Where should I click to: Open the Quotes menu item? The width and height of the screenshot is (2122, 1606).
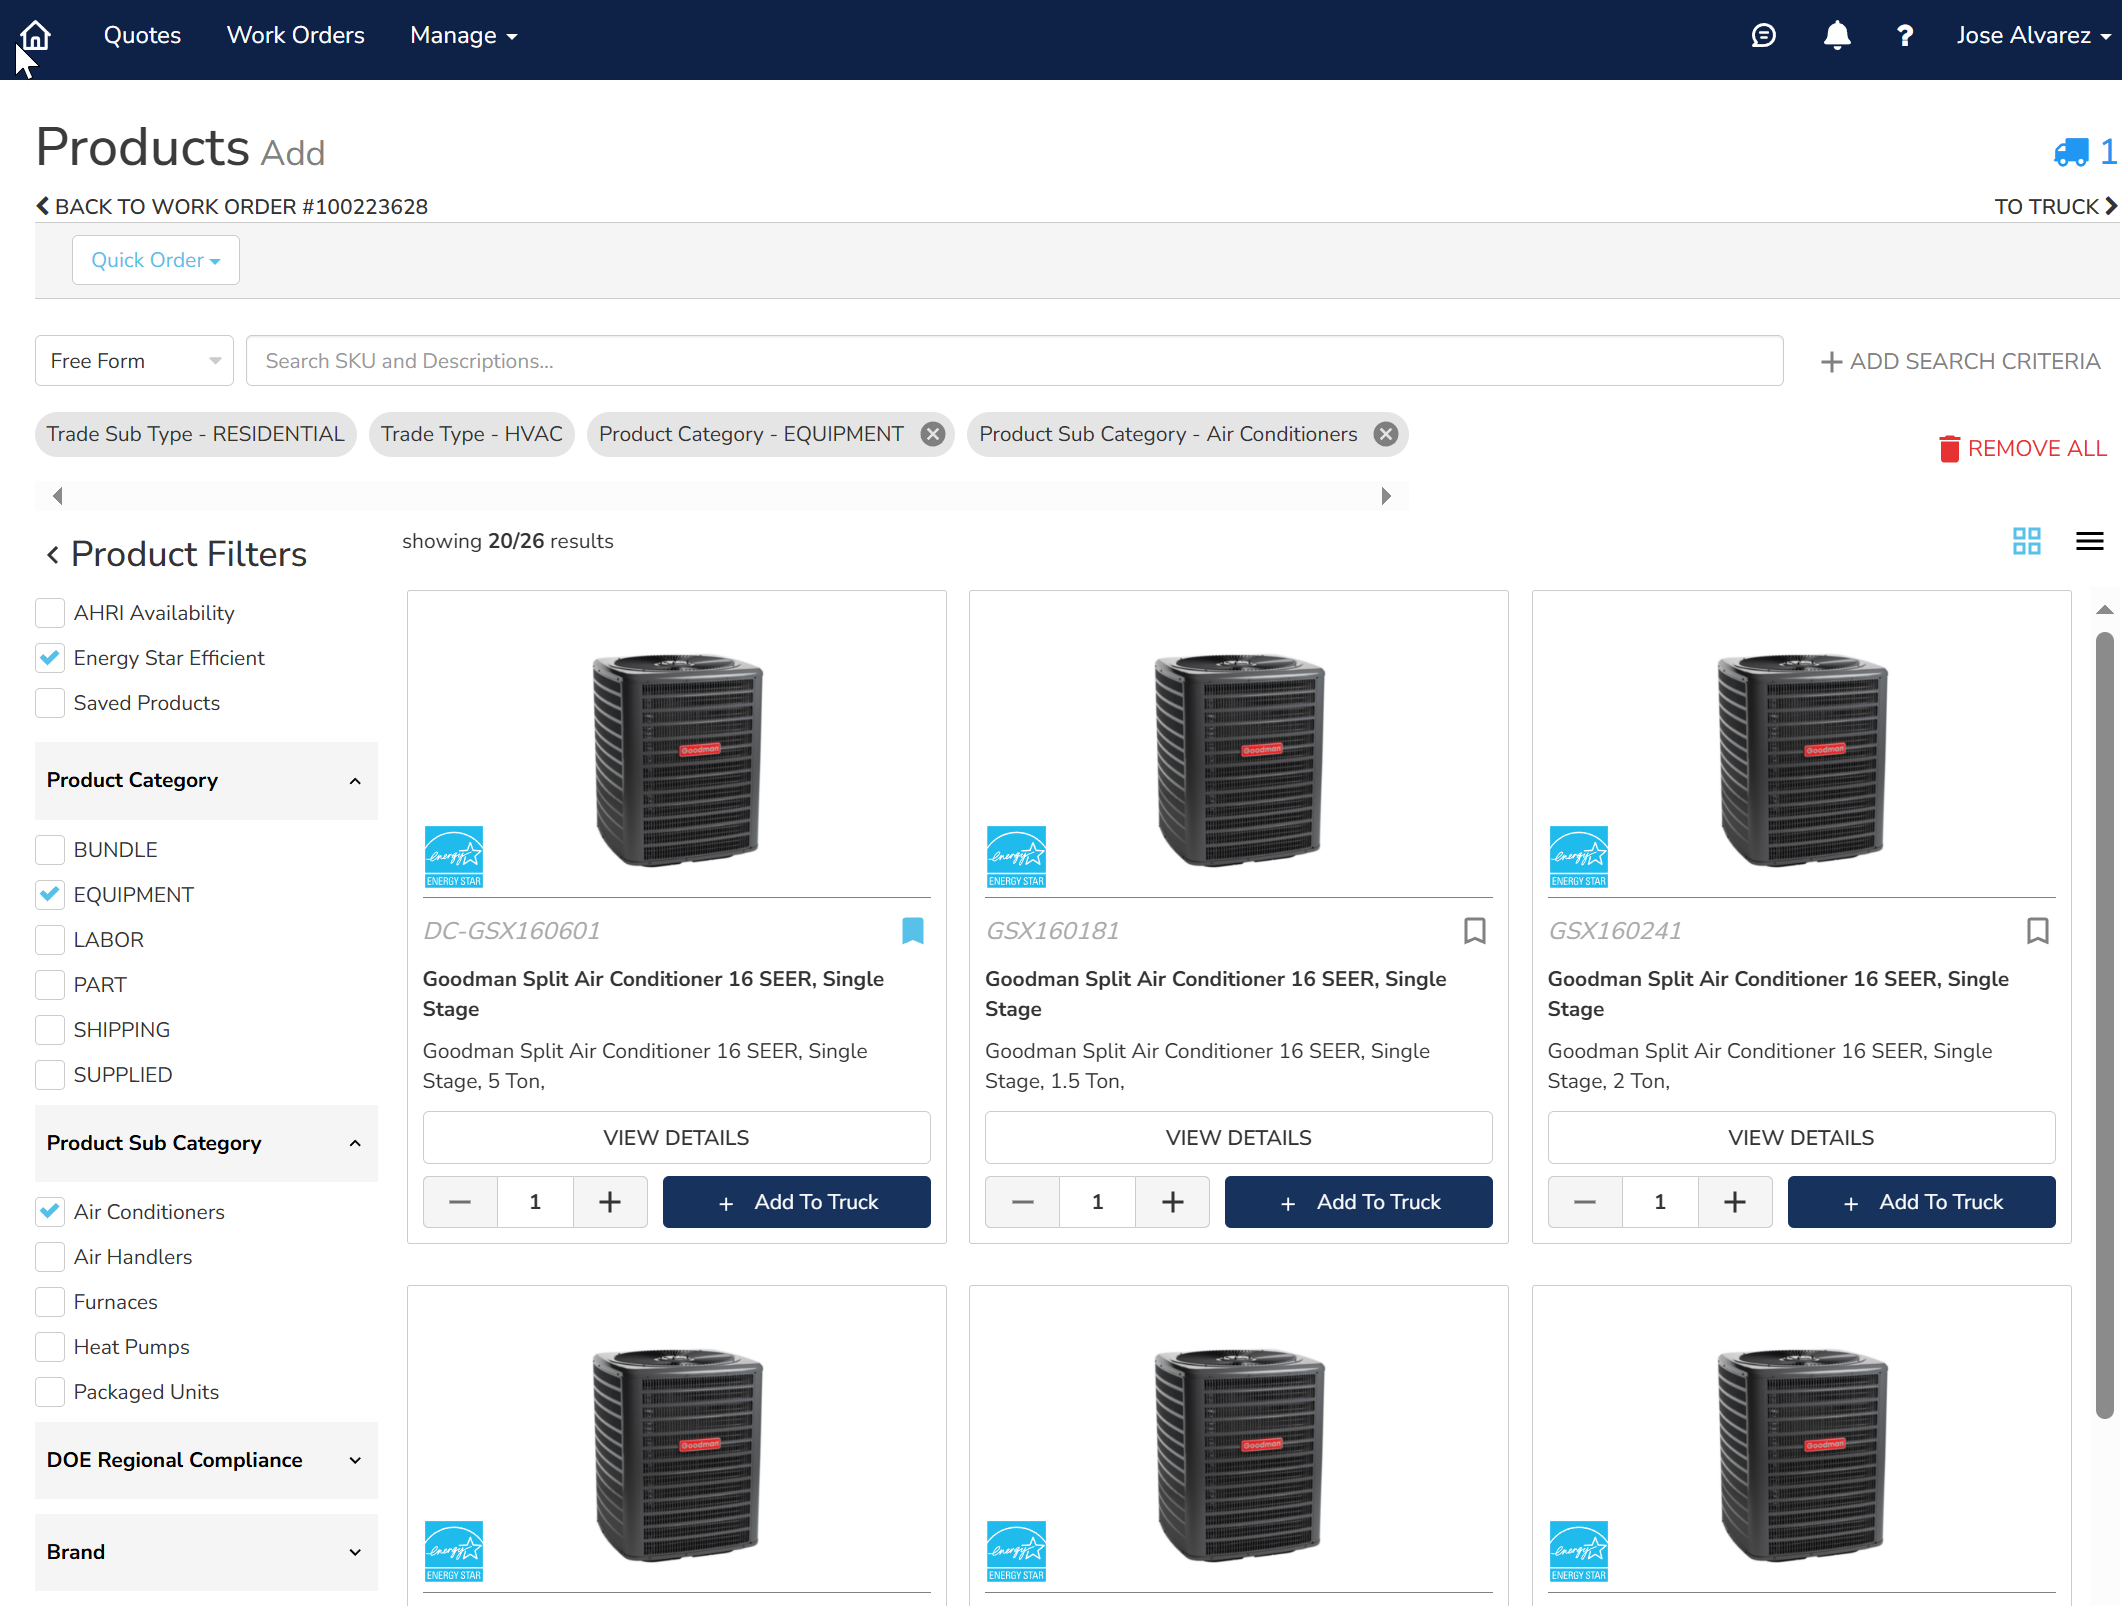[142, 36]
